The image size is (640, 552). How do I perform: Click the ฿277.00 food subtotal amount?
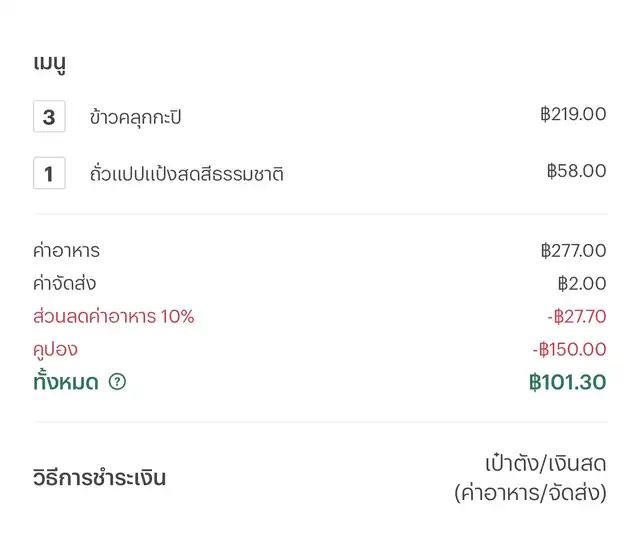point(572,250)
